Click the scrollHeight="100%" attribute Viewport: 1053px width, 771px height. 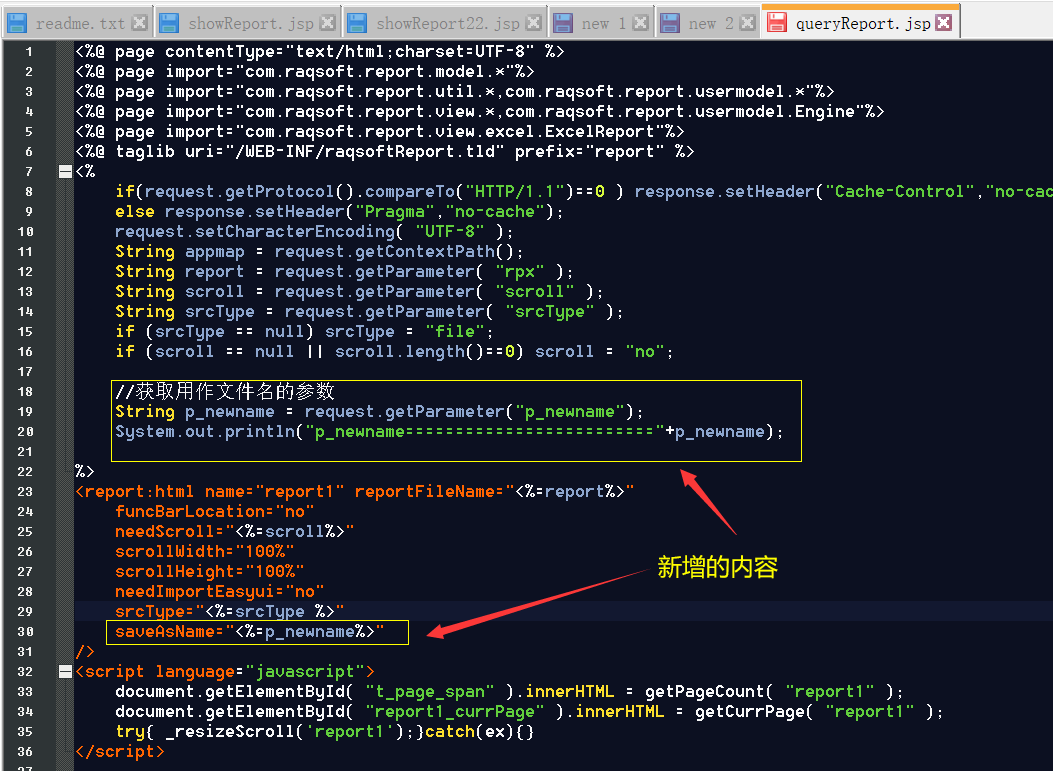(x=210, y=572)
